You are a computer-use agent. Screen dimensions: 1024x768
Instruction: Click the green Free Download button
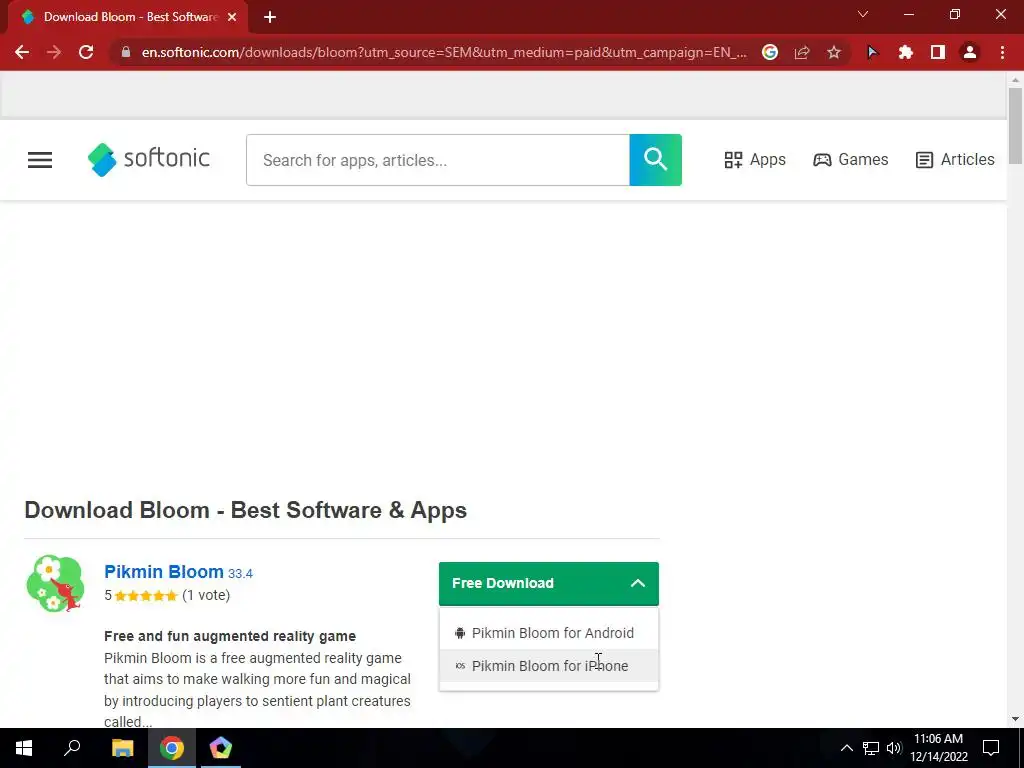tap(549, 583)
